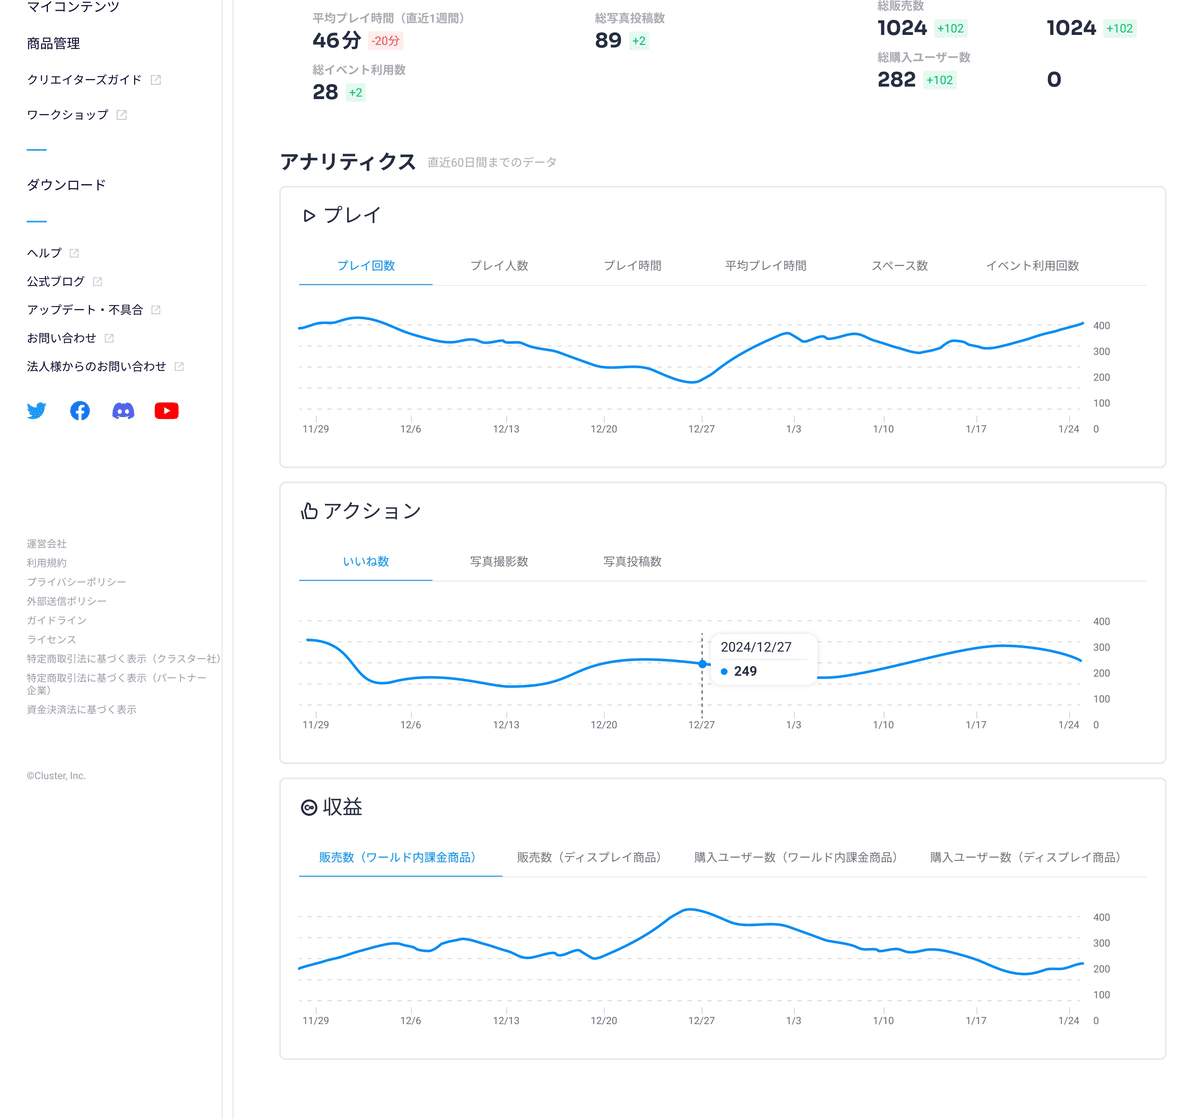Click the -20分 badge beside 46分

[386, 41]
